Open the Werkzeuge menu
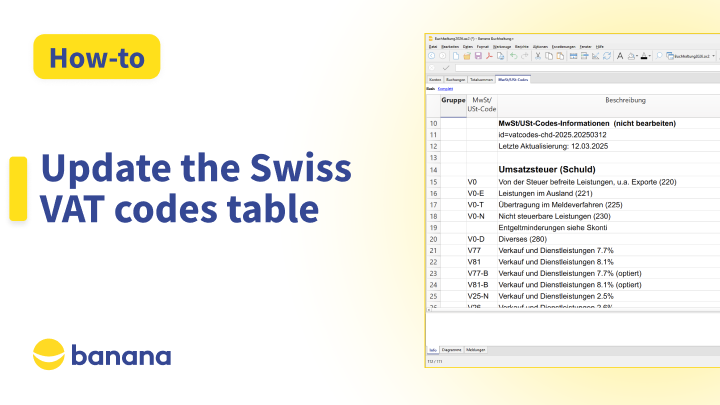 click(502, 47)
